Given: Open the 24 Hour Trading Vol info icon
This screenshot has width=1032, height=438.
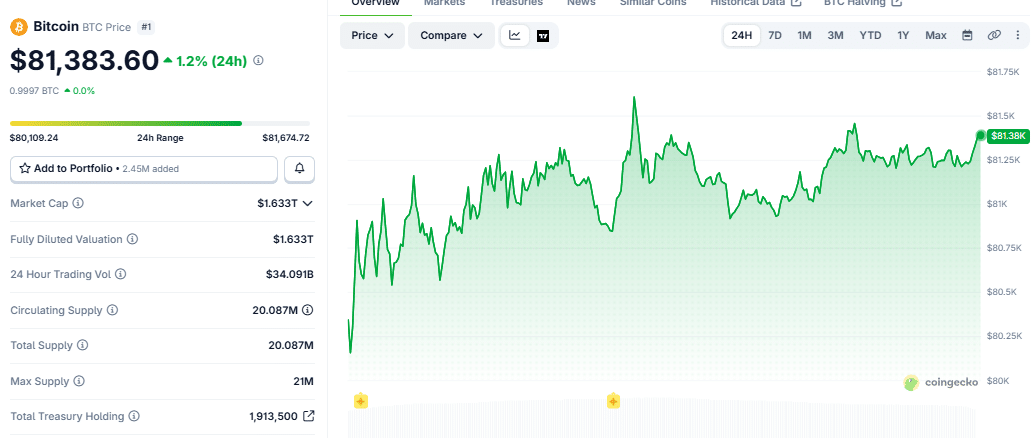Looking at the screenshot, I should click(120, 274).
